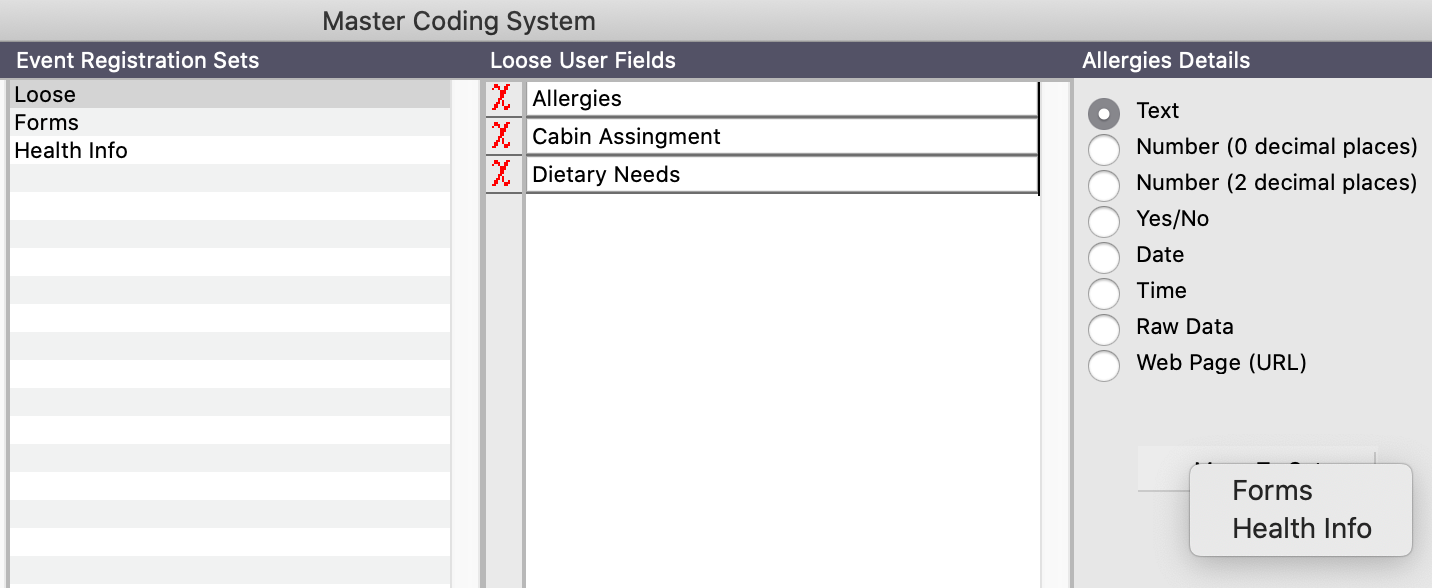Click the red X beside Allergies

[x=502, y=98]
